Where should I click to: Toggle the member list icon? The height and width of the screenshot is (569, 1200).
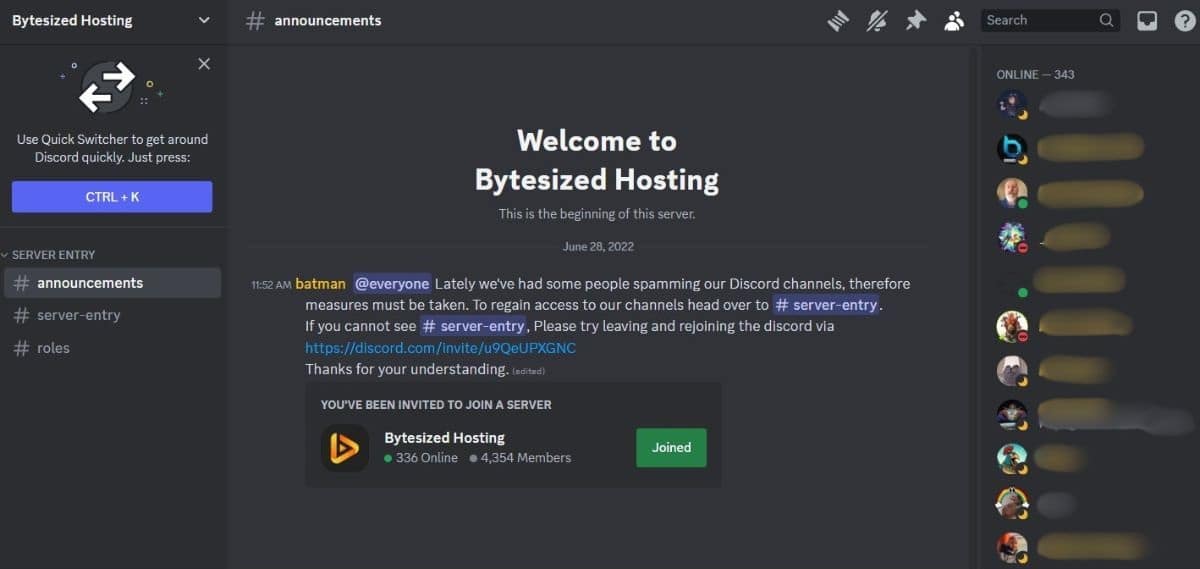point(954,20)
